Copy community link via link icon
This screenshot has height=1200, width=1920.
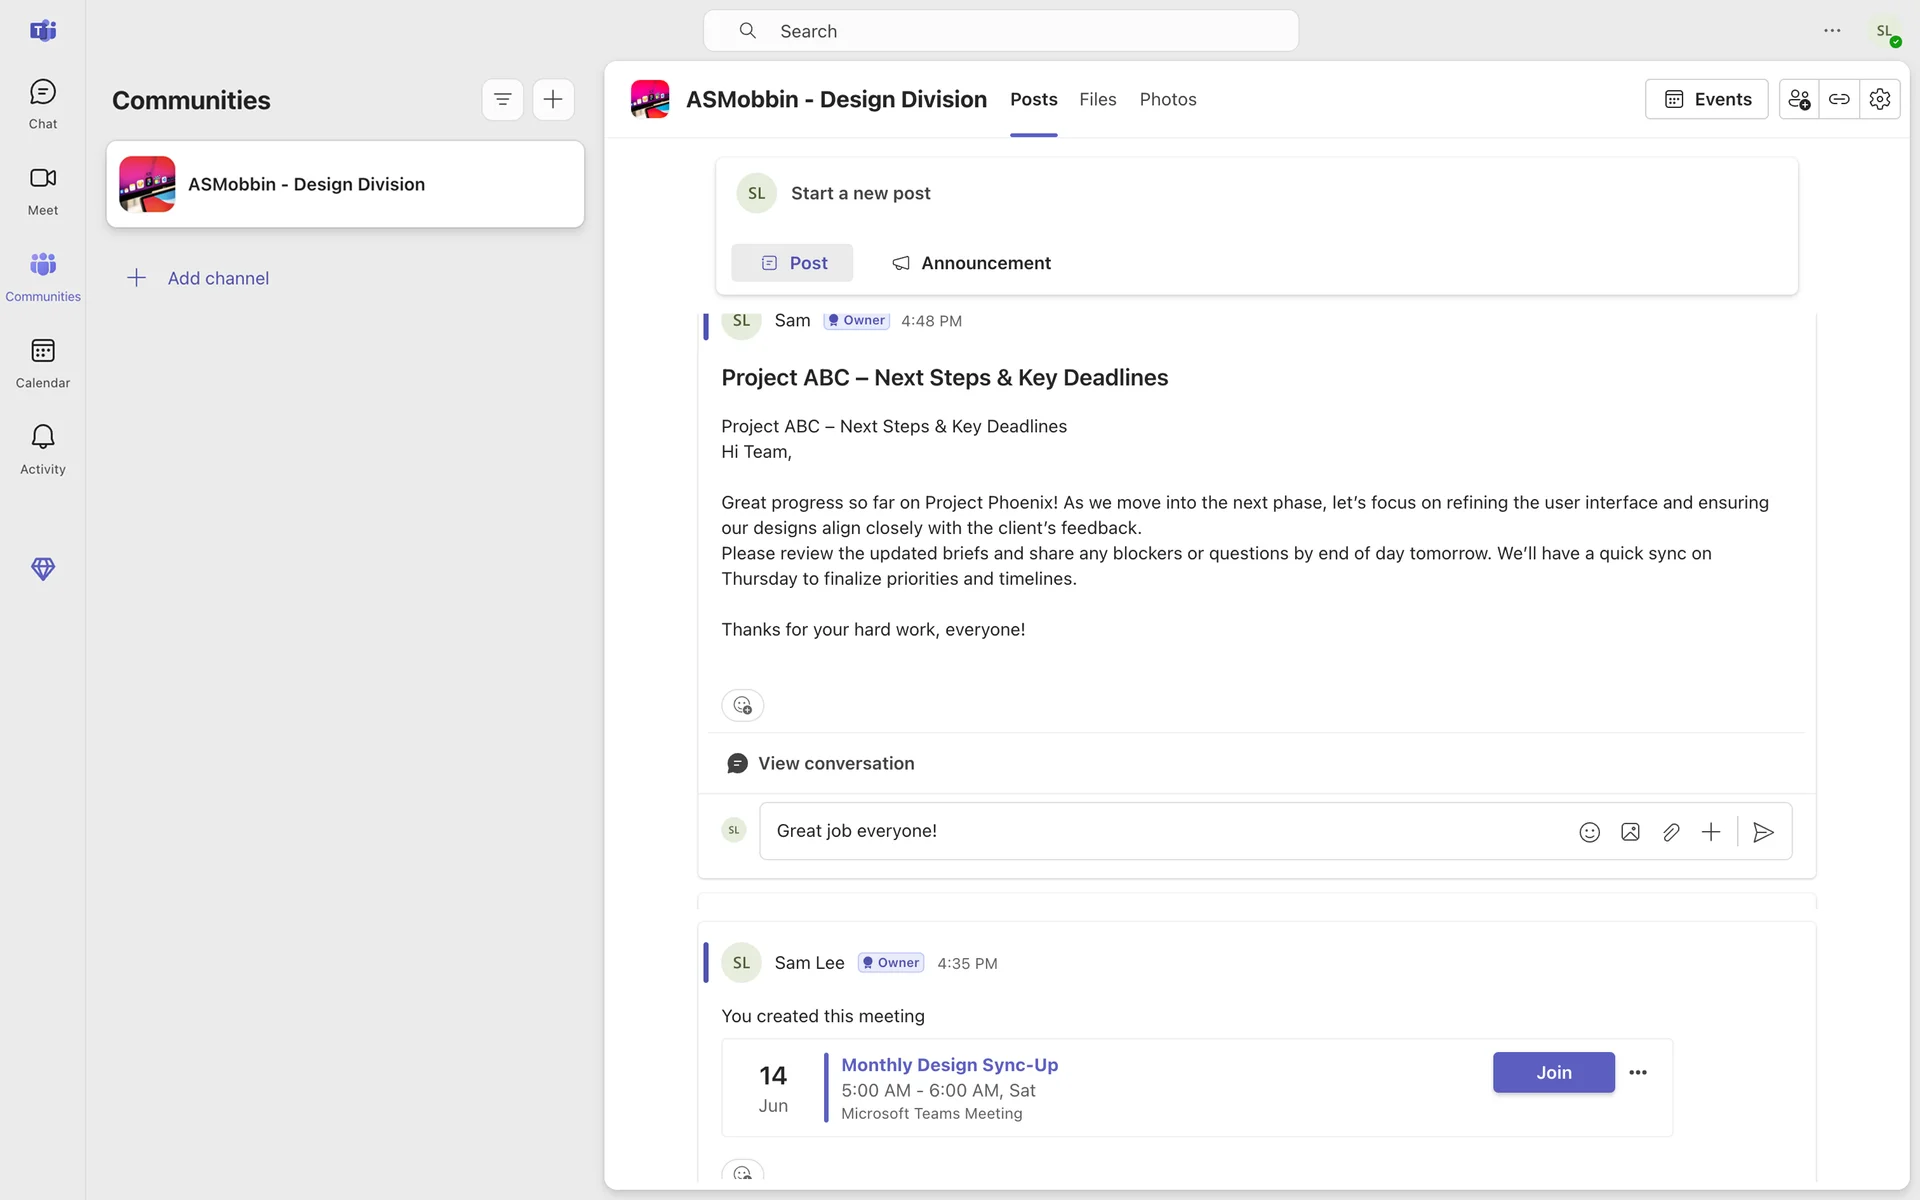click(1839, 99)
